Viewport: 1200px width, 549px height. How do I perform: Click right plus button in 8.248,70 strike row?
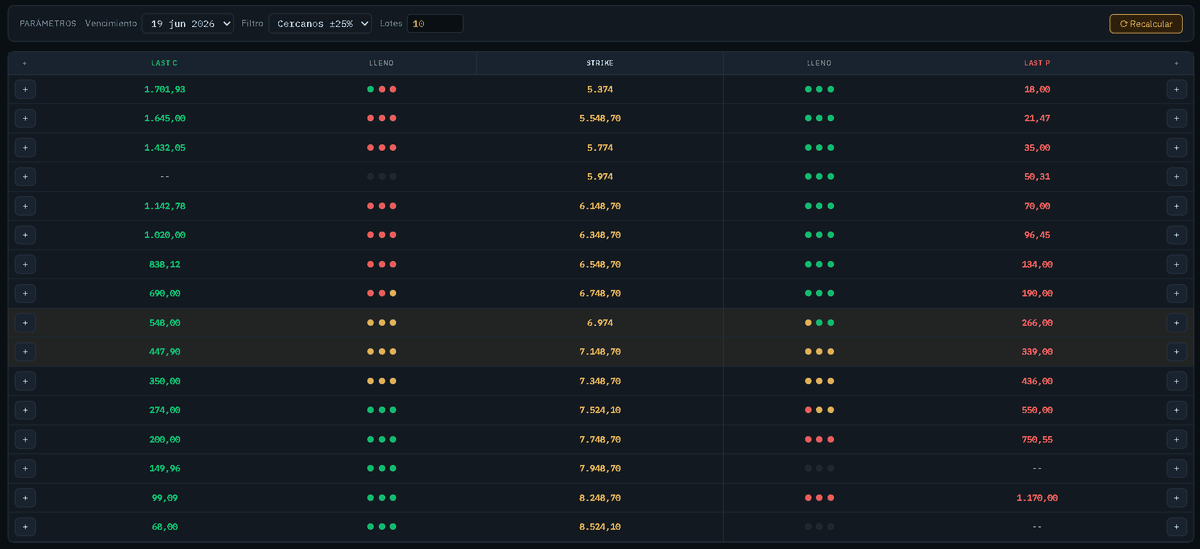click(1175, 497)
